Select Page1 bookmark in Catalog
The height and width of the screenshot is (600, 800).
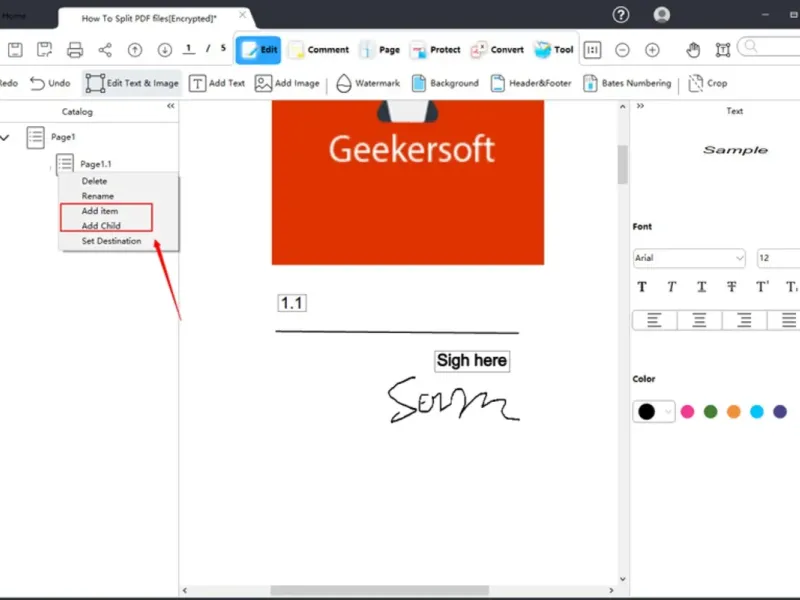click(x=63, y=137)
